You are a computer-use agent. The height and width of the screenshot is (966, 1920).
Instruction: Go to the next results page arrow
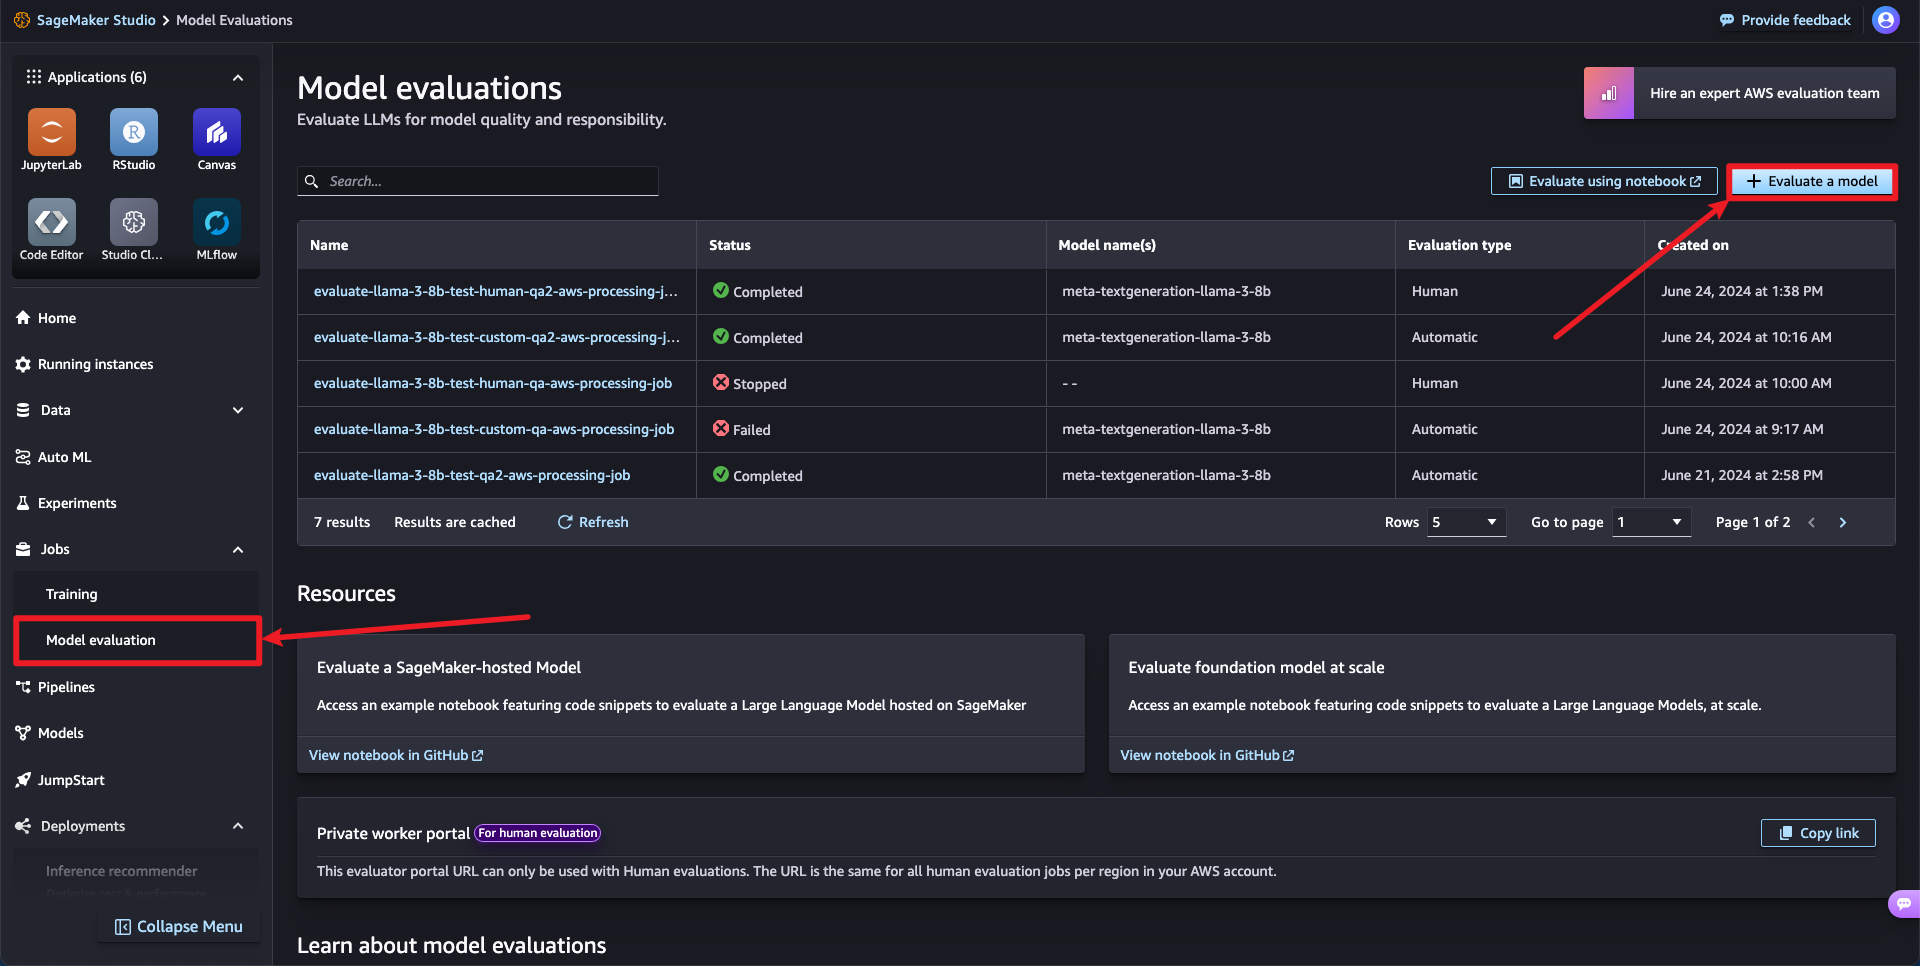(1843, 522)
